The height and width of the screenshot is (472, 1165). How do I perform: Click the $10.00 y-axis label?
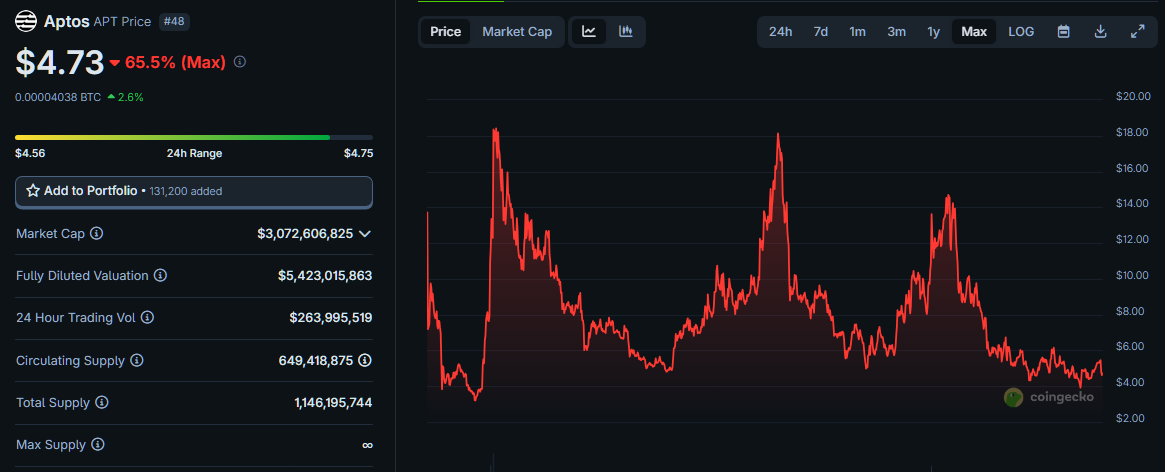[x=1133, y=275]
